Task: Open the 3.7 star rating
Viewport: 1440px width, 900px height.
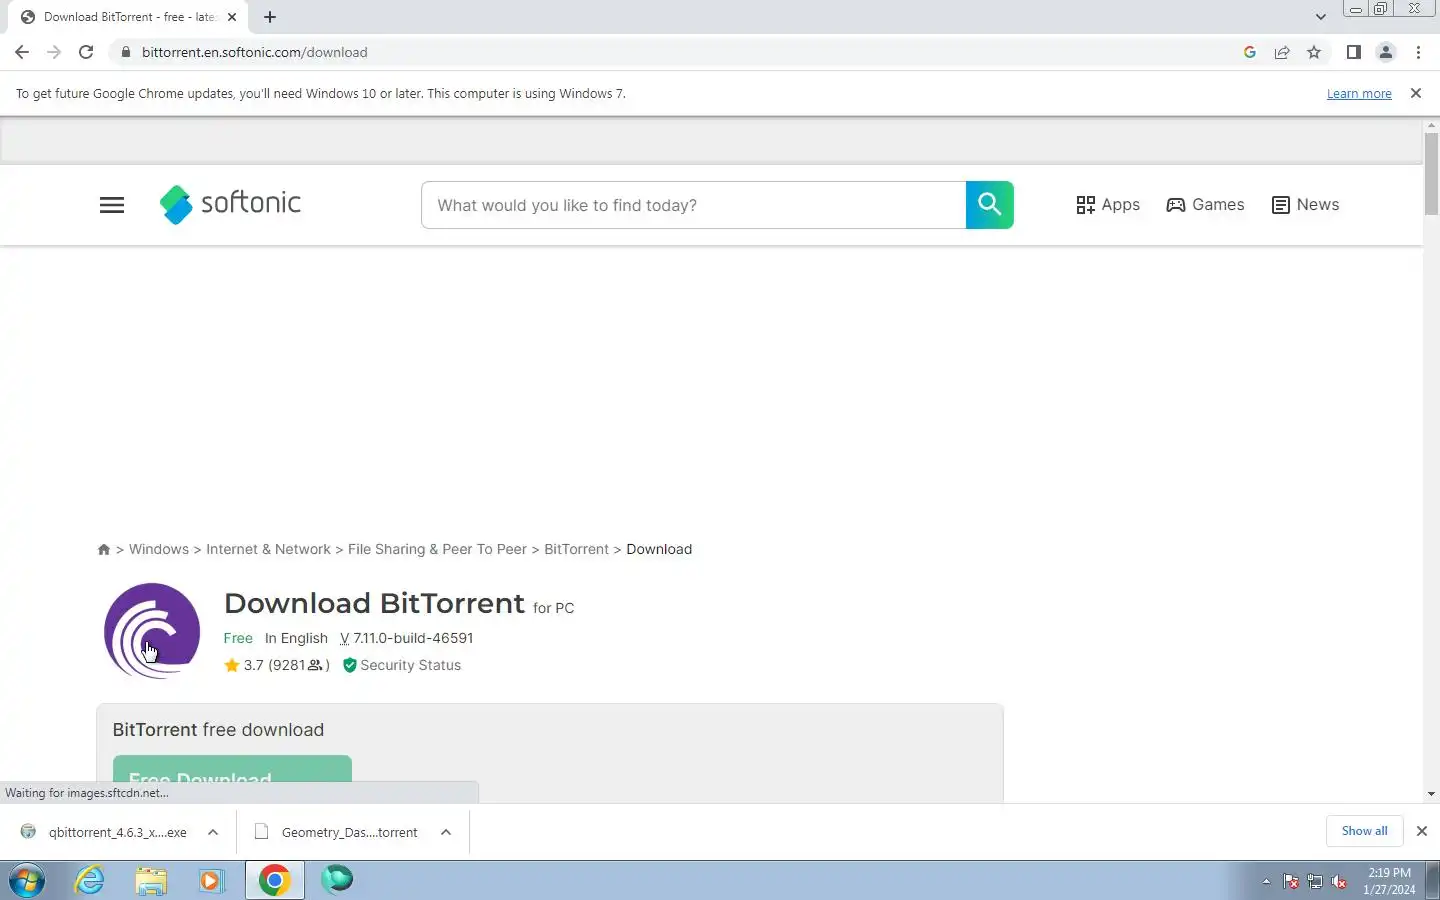Action: click(277, 665)
